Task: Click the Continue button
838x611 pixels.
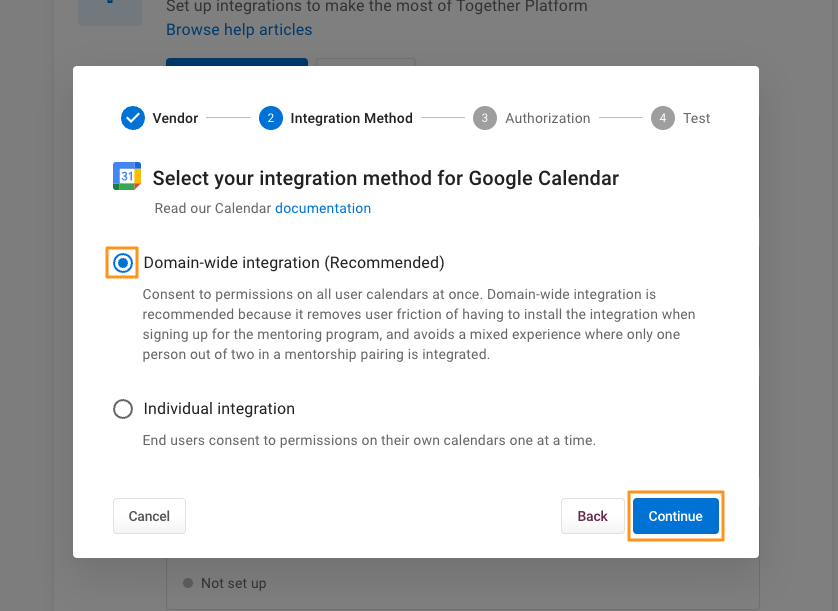Action: (676, 516)
